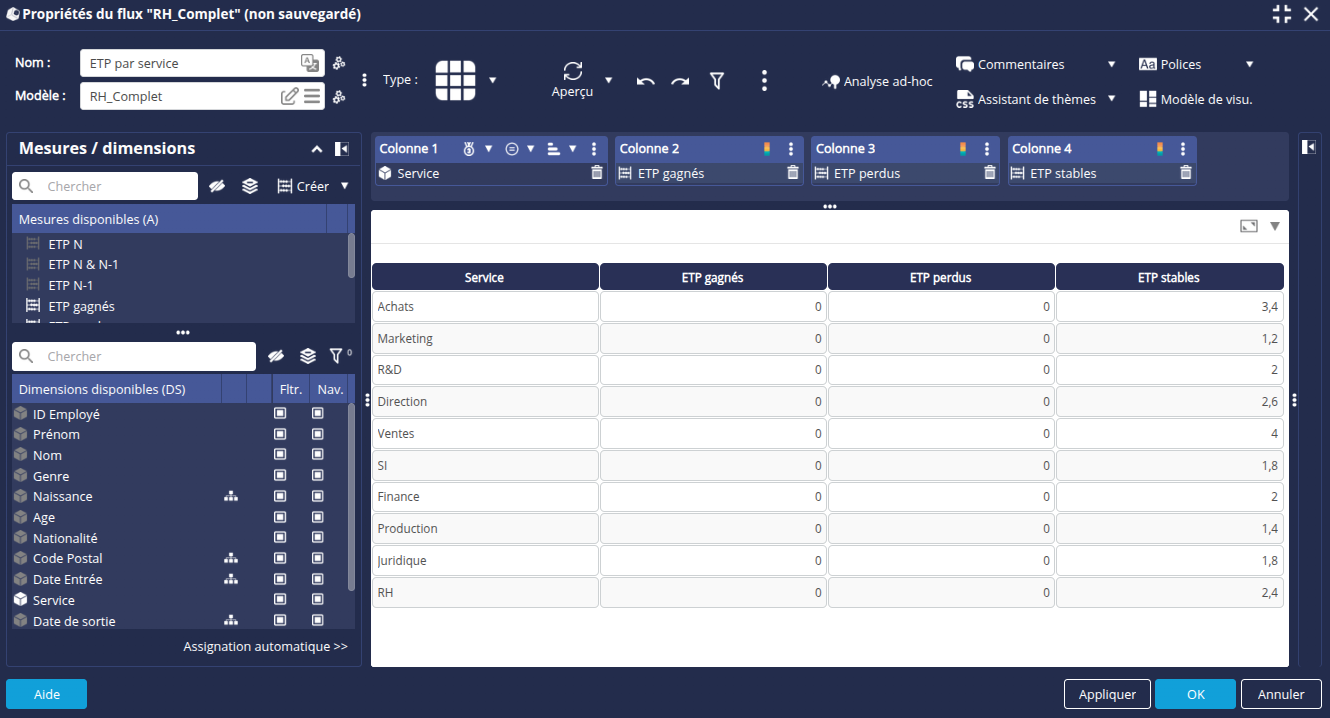This screenshot has width=1330, height=718.
Task: Click the undo arrow icon
Action: point(645,81)
